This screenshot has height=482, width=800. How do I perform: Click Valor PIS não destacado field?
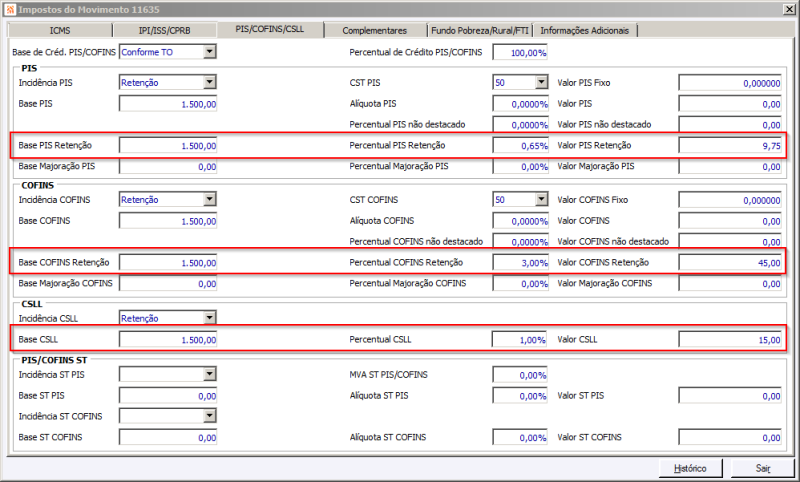(x=730, y=124)
